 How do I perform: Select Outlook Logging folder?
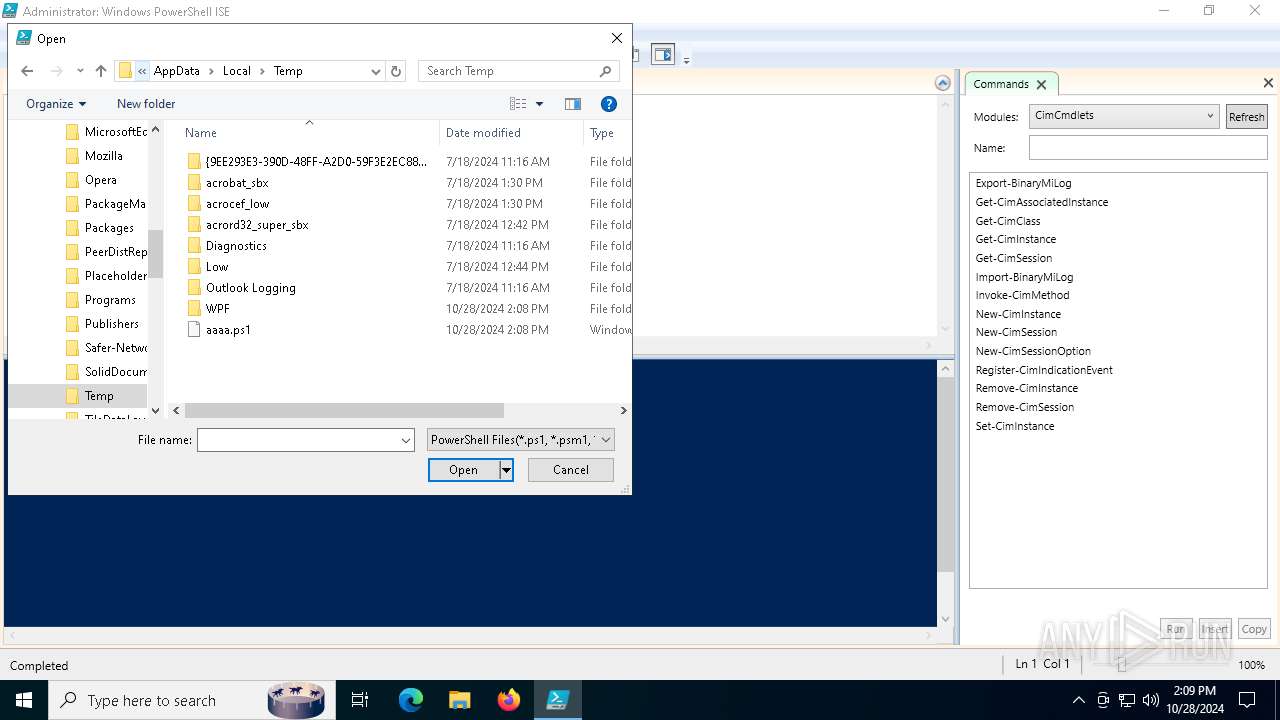(250, 288)
